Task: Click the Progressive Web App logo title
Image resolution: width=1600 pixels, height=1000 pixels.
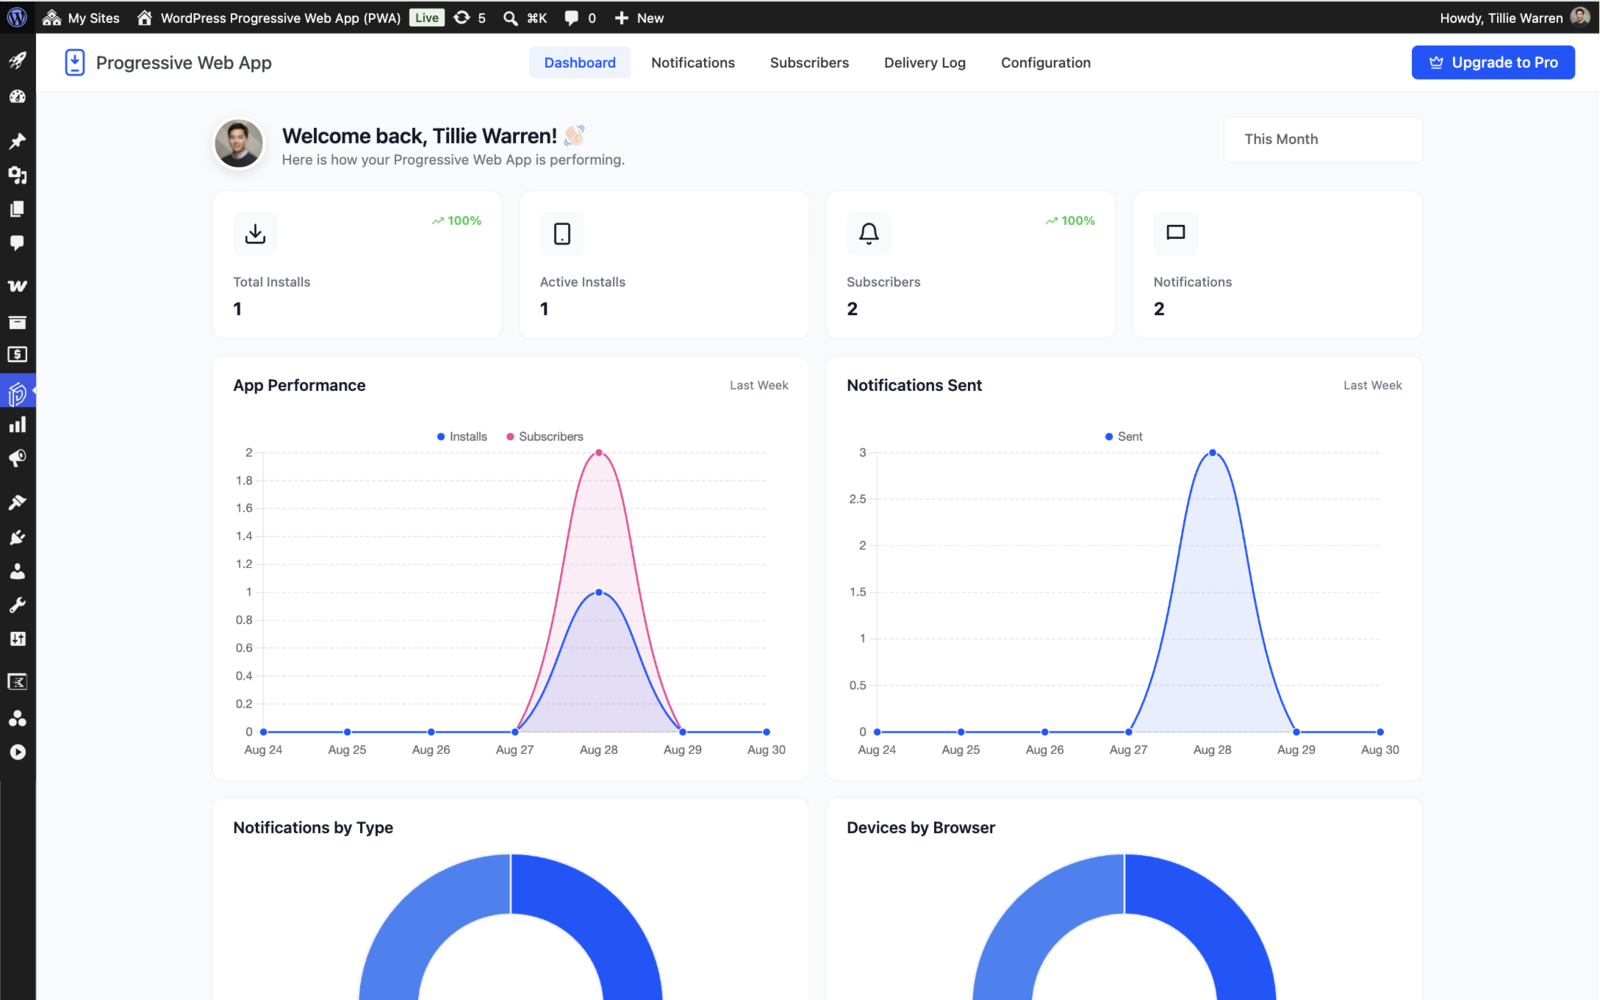Action: (x=168, y=63)
